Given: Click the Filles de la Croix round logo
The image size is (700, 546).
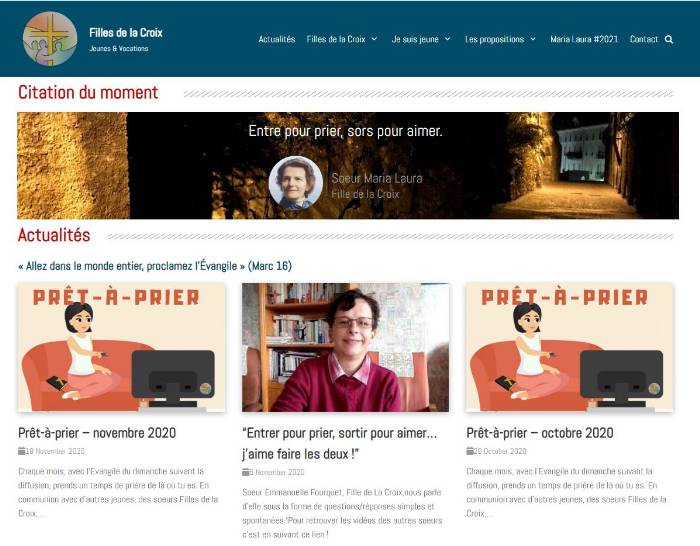Looking at the screenshot, I should [x=50, y=39].
